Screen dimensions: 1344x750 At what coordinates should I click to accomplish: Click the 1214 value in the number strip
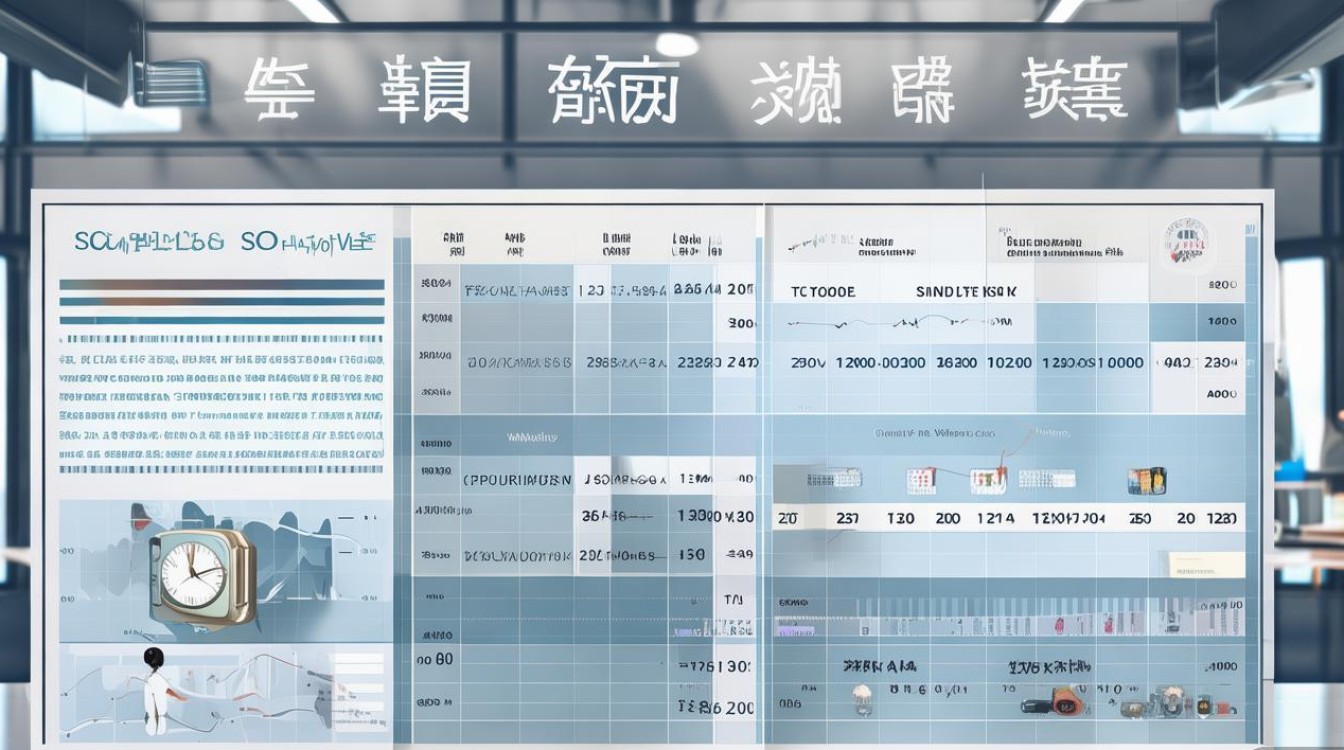994,519
